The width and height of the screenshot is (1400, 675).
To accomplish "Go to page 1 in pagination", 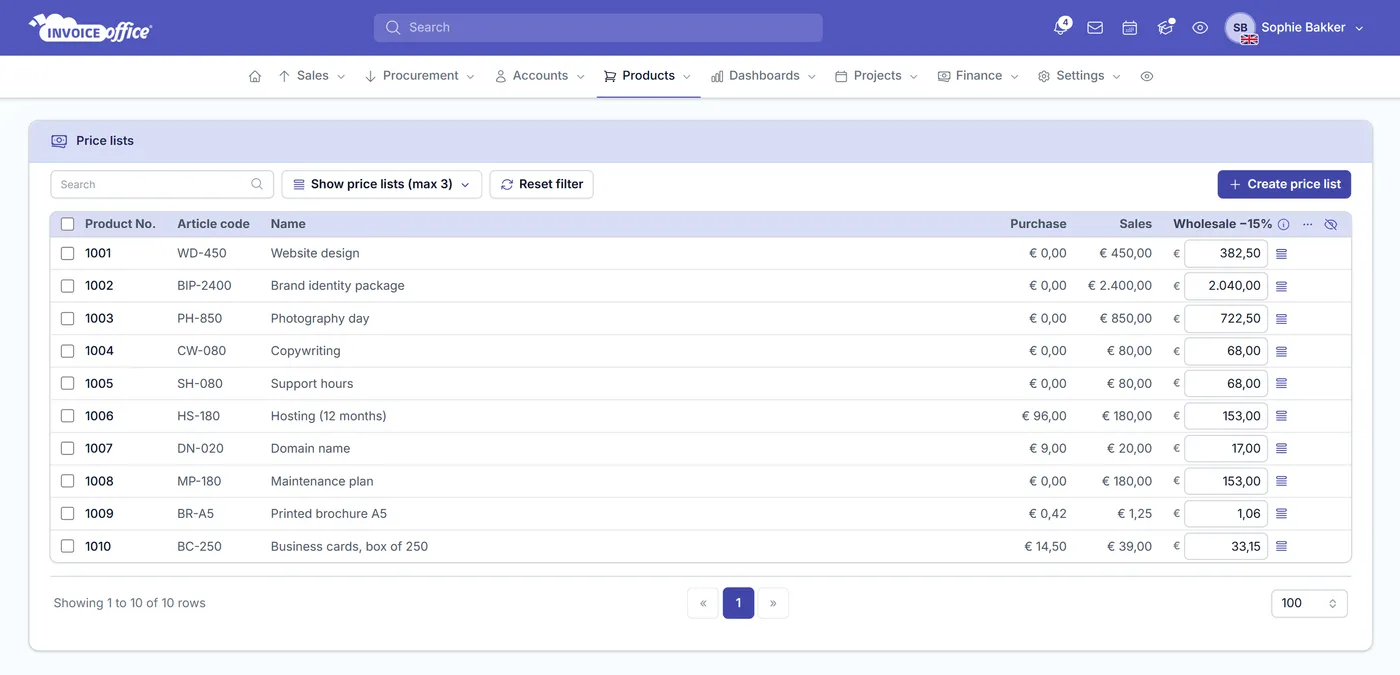I will click(738, 603).
